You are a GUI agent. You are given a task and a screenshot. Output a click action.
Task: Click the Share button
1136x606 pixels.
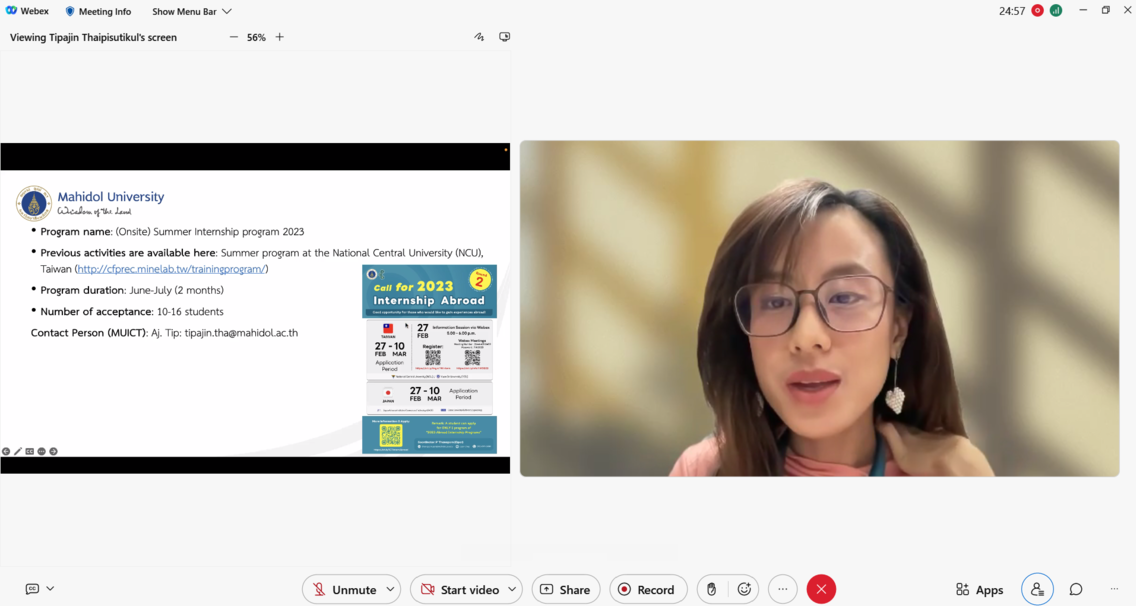pos(566,589)
